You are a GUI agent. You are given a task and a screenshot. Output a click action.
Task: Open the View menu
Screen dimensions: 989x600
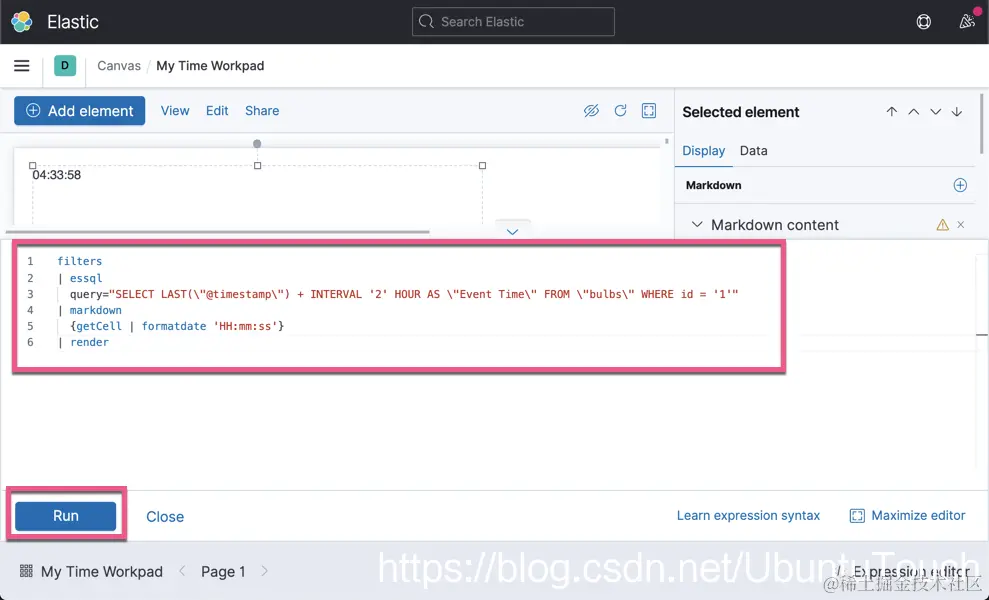(x=175, y=110)
